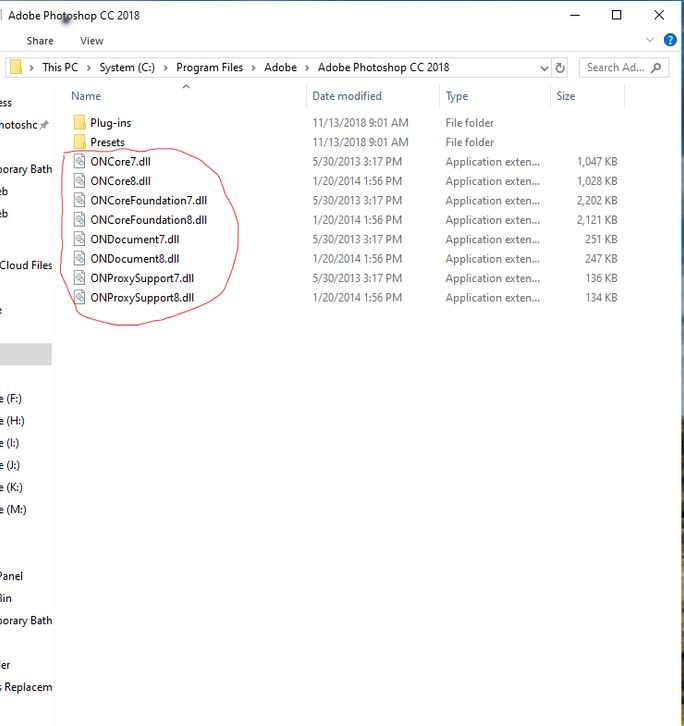The height and width of the screenshot is (726, 684).
Task: Click Adobe Photoshop CC 2018 breadcrumb
Action: tap(383, 68)
